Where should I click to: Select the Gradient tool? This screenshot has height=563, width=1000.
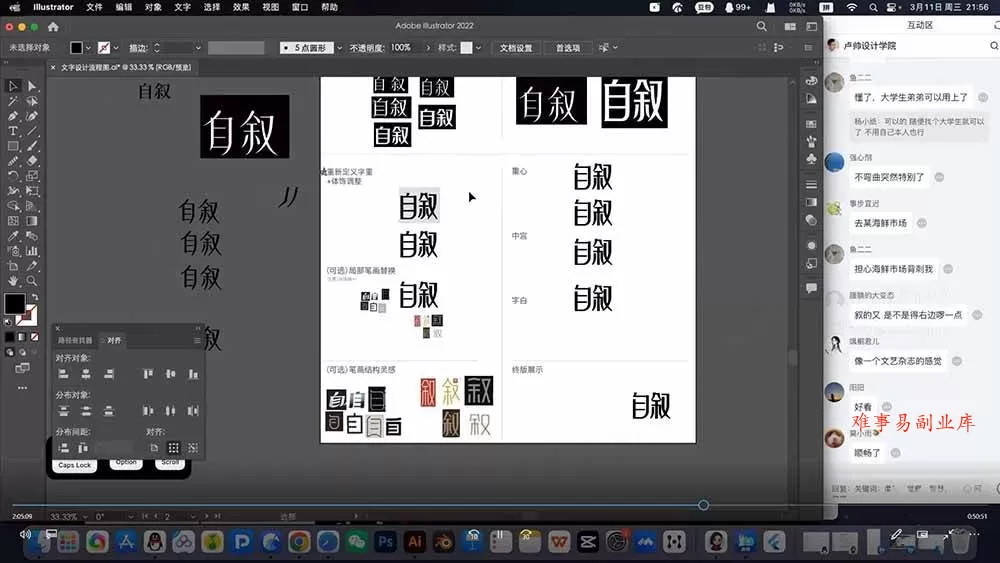(32, 221)
